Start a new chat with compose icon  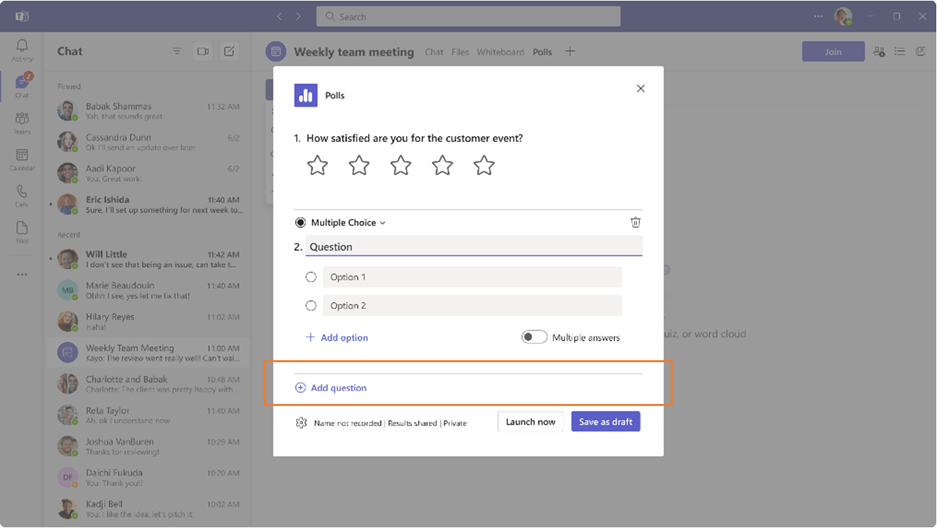click(x=229, y=51)
